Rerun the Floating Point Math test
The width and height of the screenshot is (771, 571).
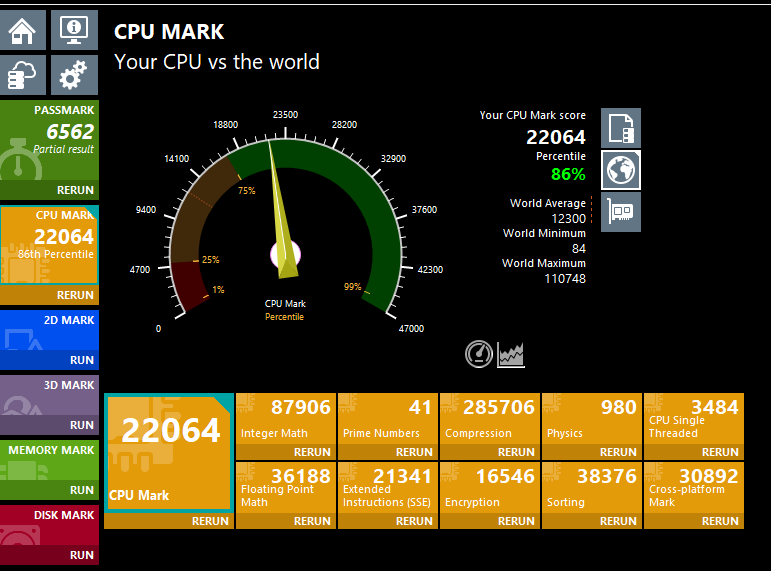tap(312, 521)
